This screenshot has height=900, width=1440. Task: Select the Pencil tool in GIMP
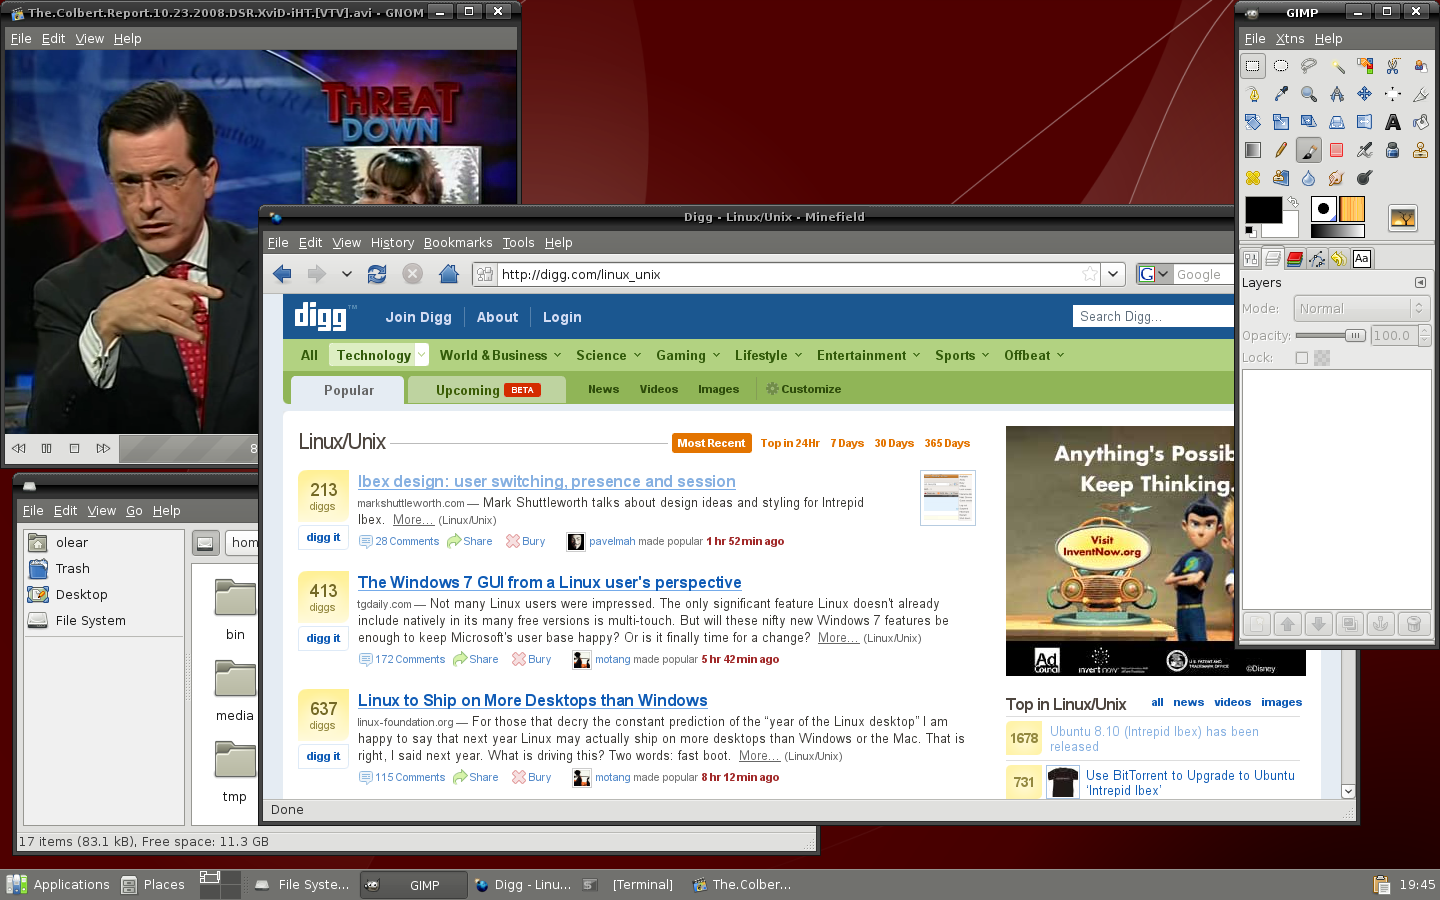tap(1281, 150)
